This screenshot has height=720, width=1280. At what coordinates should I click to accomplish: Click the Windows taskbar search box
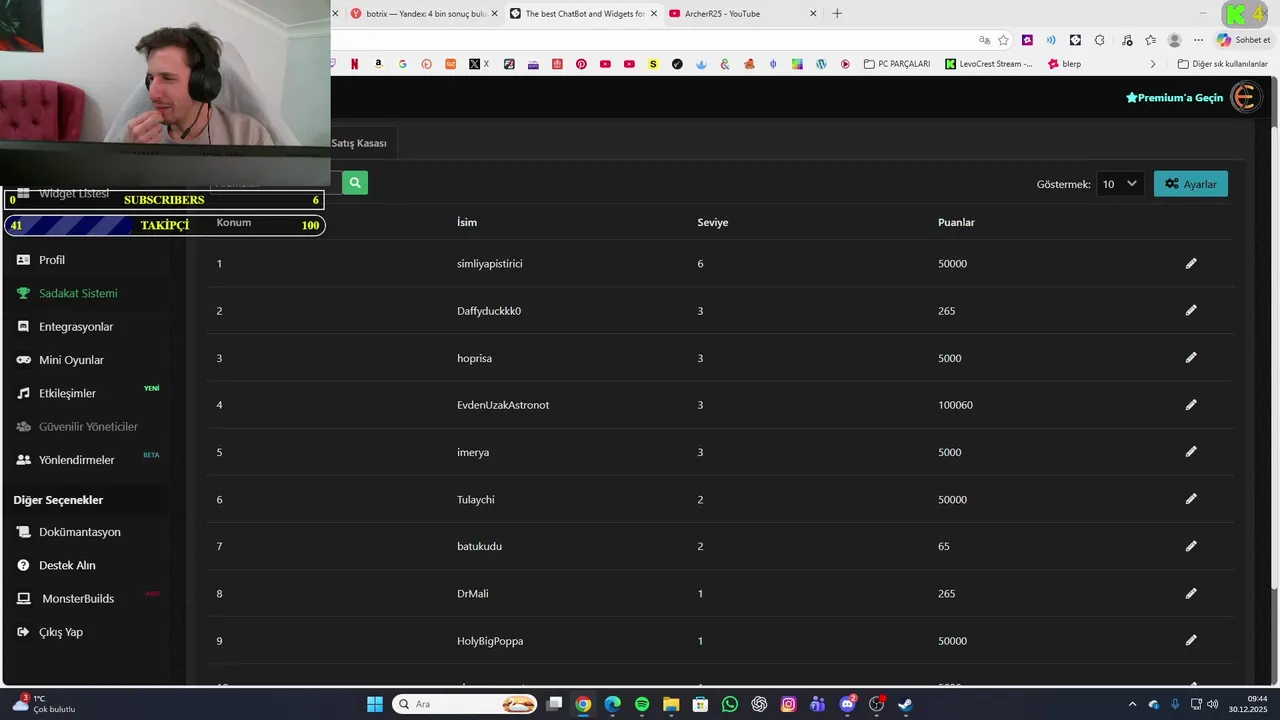point(464,704)
